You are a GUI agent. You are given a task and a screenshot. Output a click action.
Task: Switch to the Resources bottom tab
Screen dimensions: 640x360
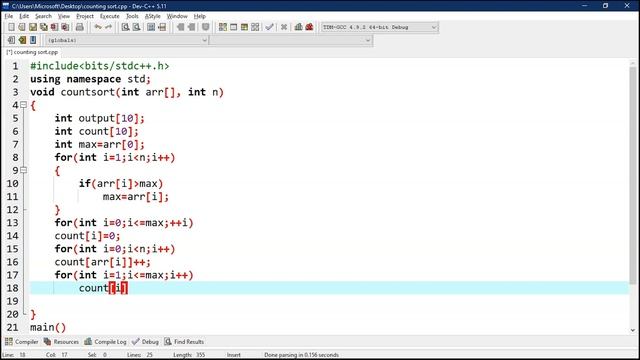[x=61, y=342]
